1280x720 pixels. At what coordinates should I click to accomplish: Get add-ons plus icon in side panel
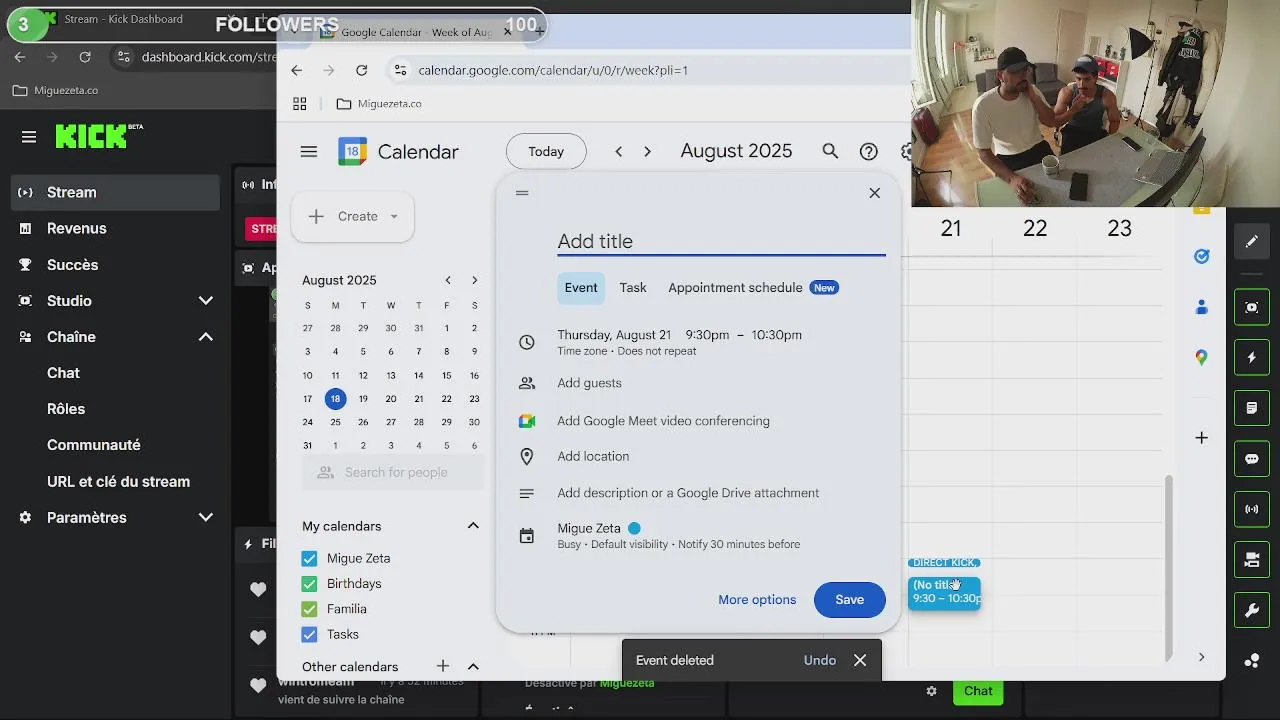(1202, 437)
